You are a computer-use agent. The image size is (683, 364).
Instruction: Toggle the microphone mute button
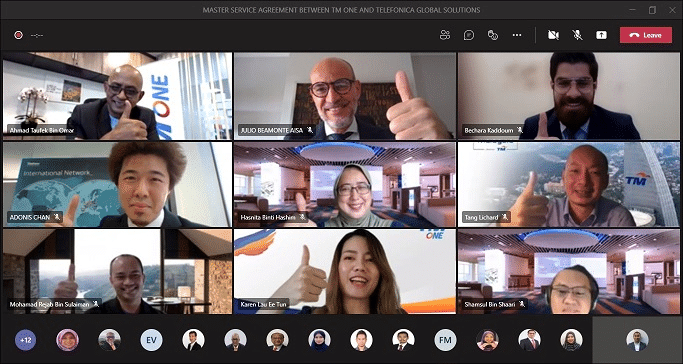pos(578,35)
